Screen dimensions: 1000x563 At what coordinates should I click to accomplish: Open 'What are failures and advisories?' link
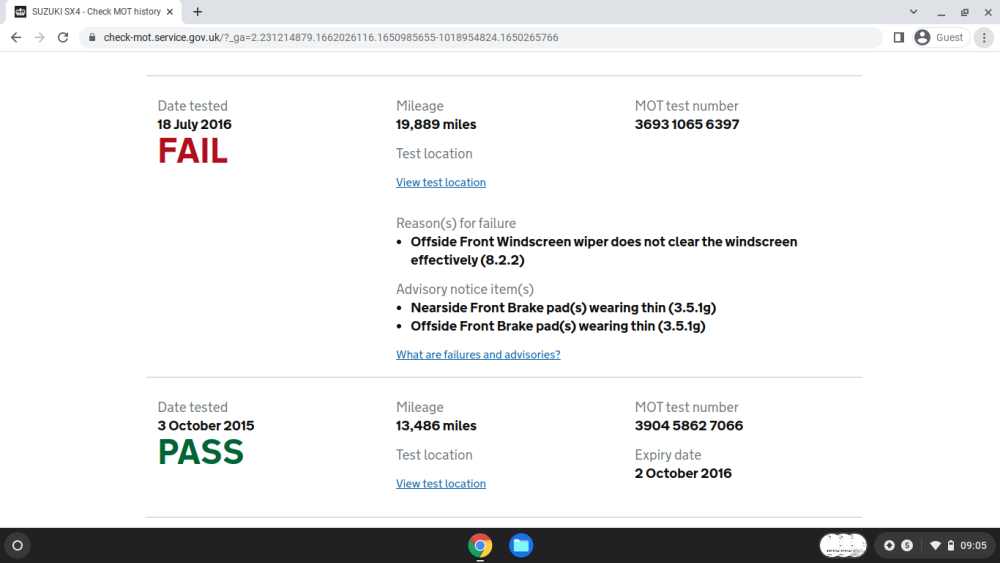click(478, 355)
